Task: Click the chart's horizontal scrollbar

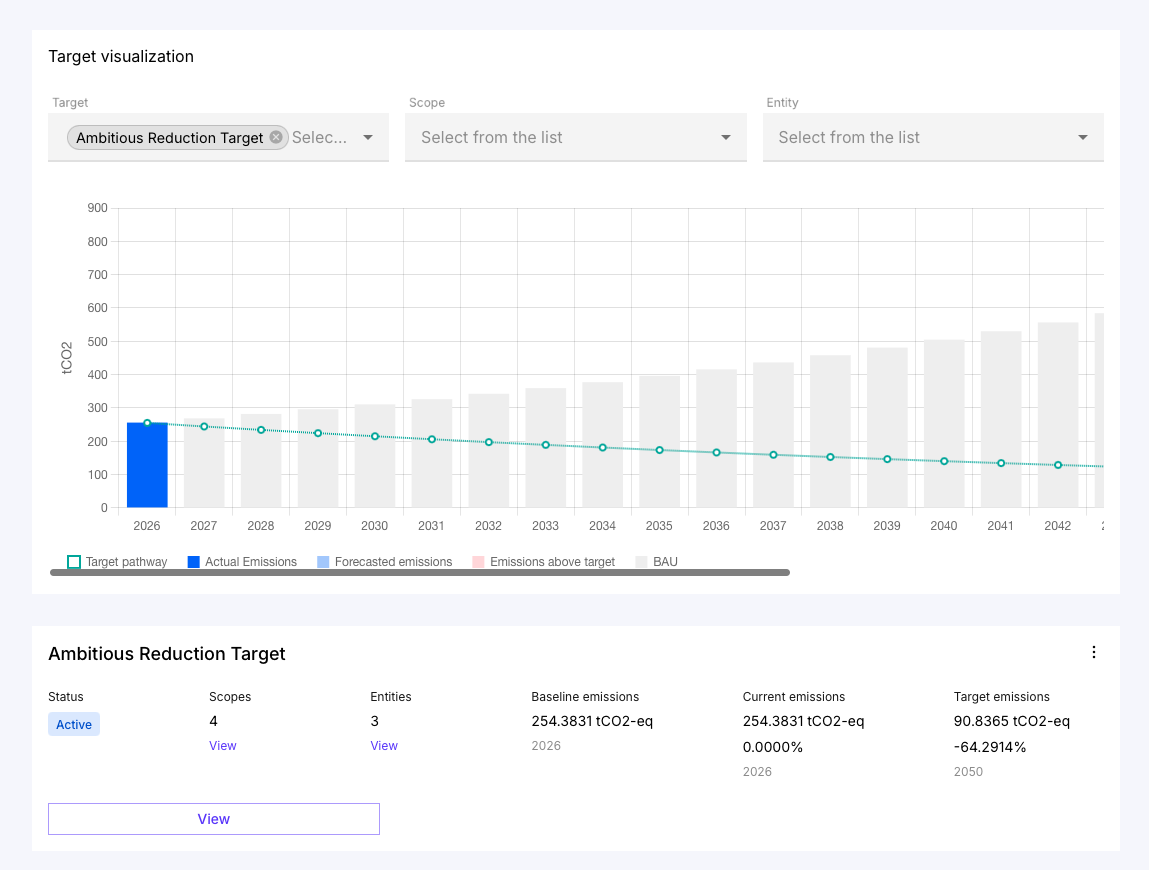Action: (x=420, y=573)
